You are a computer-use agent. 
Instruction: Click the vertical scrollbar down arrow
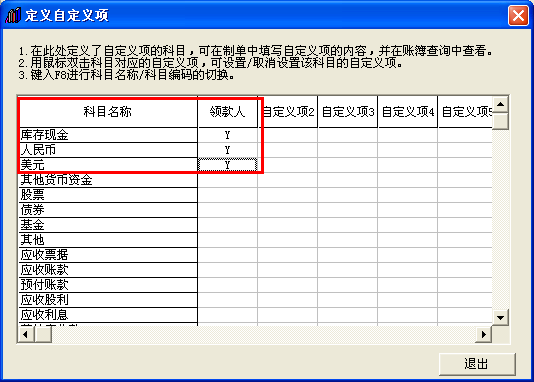[500, 318]
